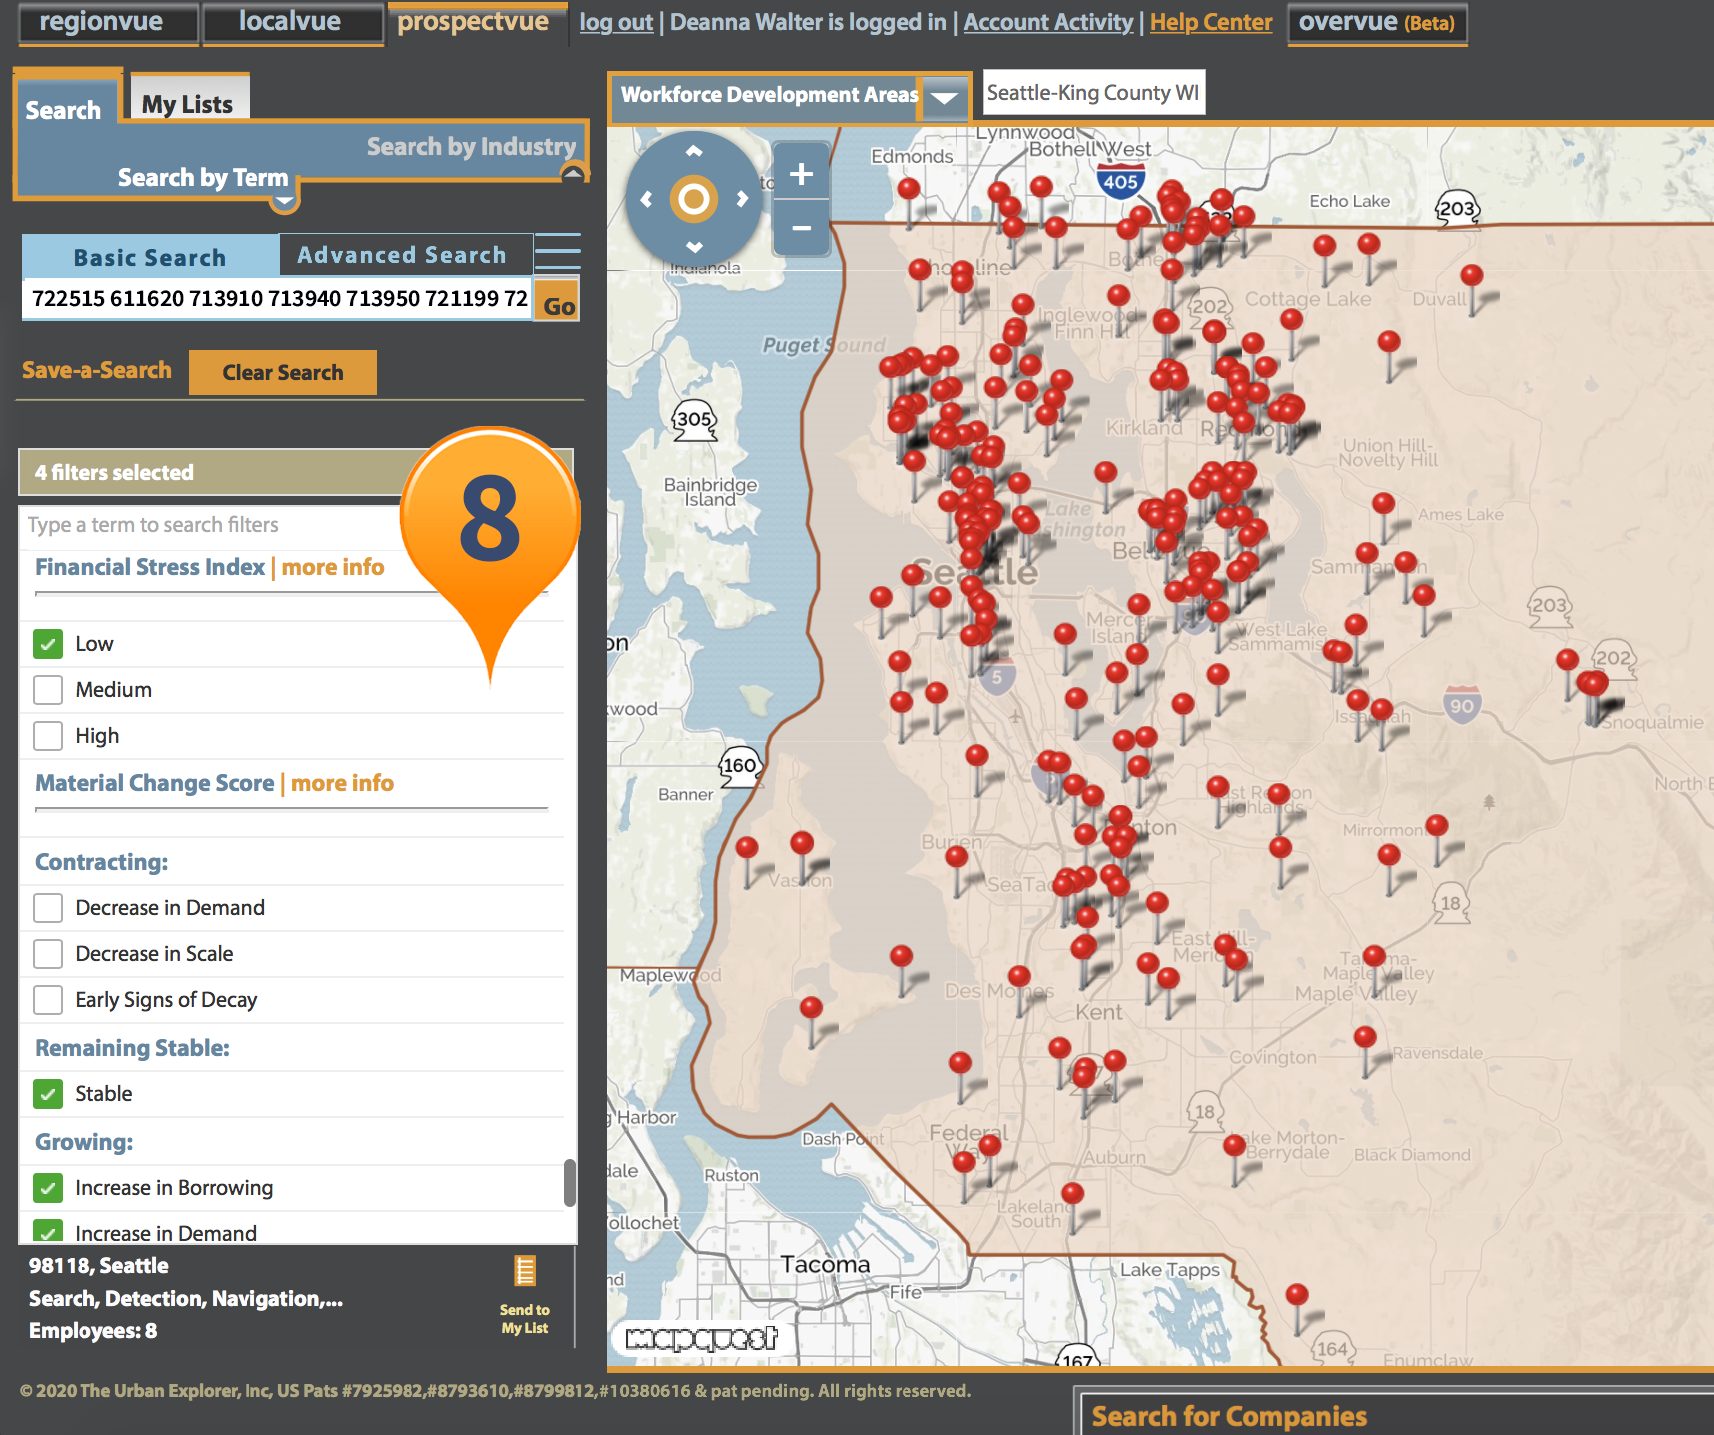Collapse the Search by Industry arrow
The width and height of the screenshot is (1714, 1435).
click(573, 174)
